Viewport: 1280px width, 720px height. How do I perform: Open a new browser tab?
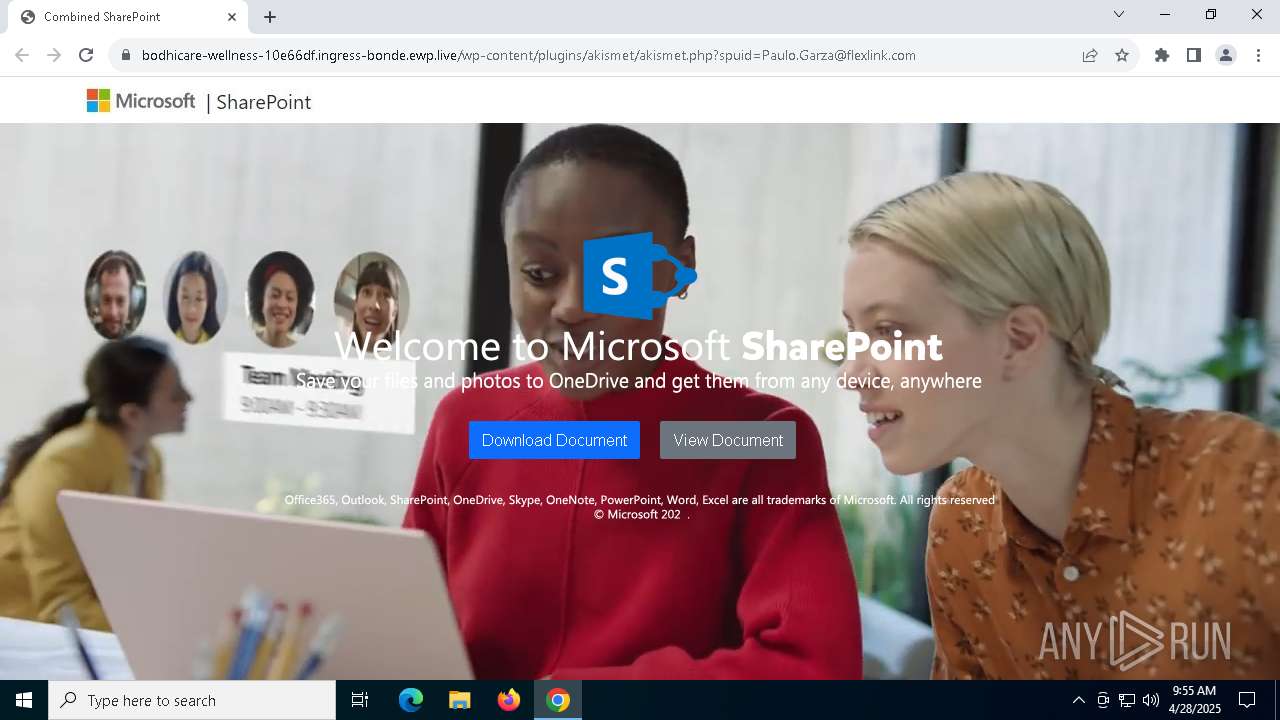(270, 17)
